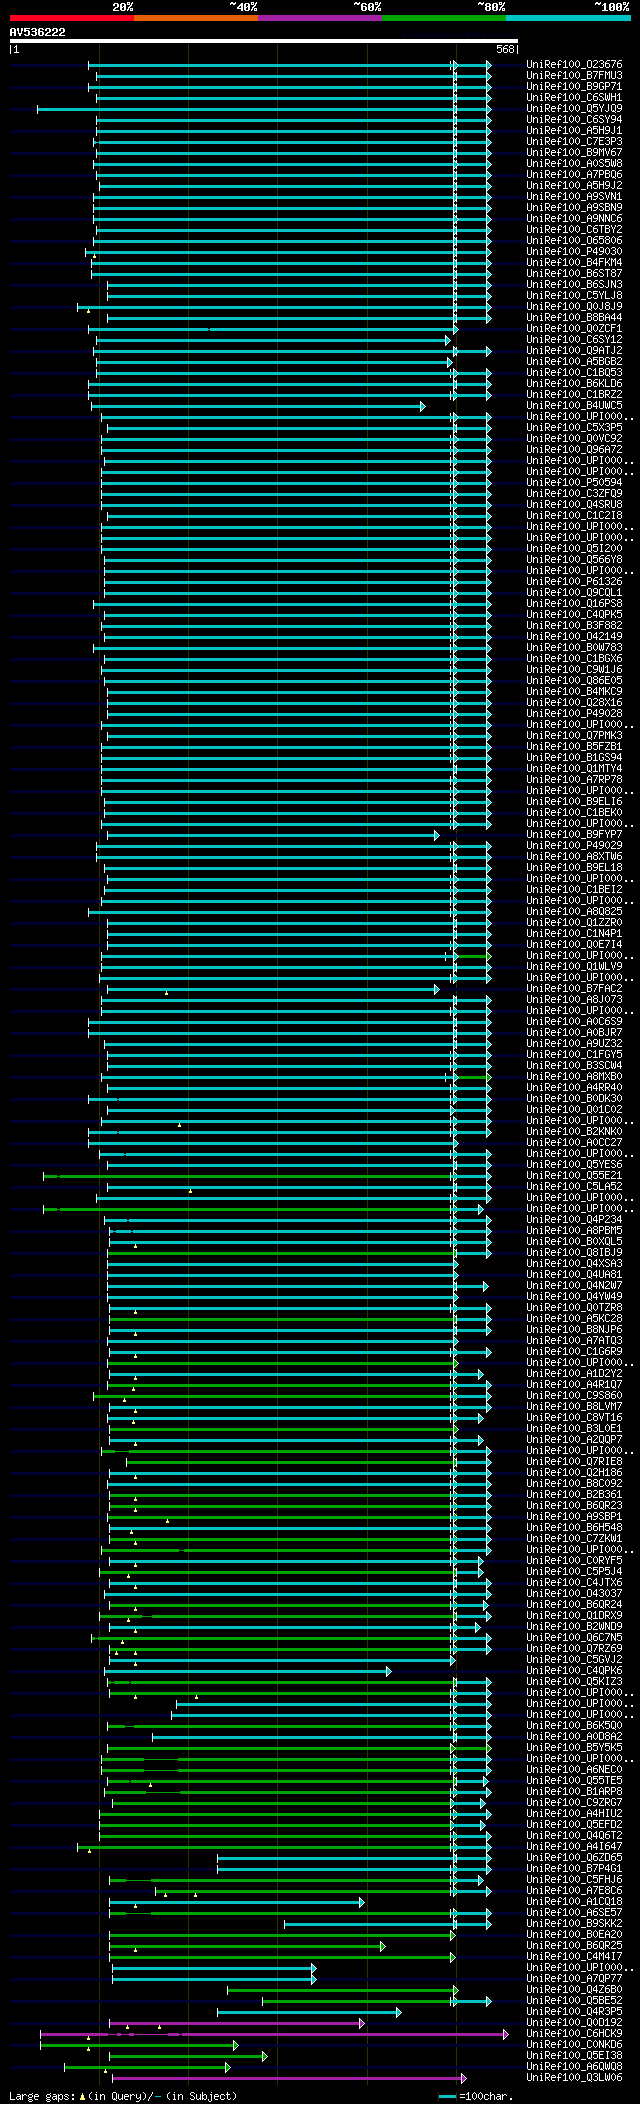The width and height of the screenshot is (640, 2104).
Task: Click UniRef100_B5Y5K5 label
Action: point(574,1747)
